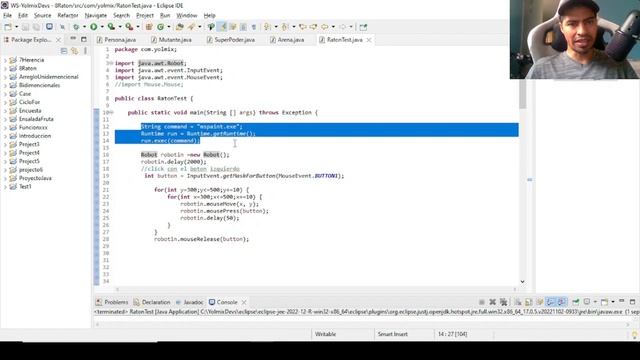
Task: Close the Console view tab
Action: tap(244, 302)
